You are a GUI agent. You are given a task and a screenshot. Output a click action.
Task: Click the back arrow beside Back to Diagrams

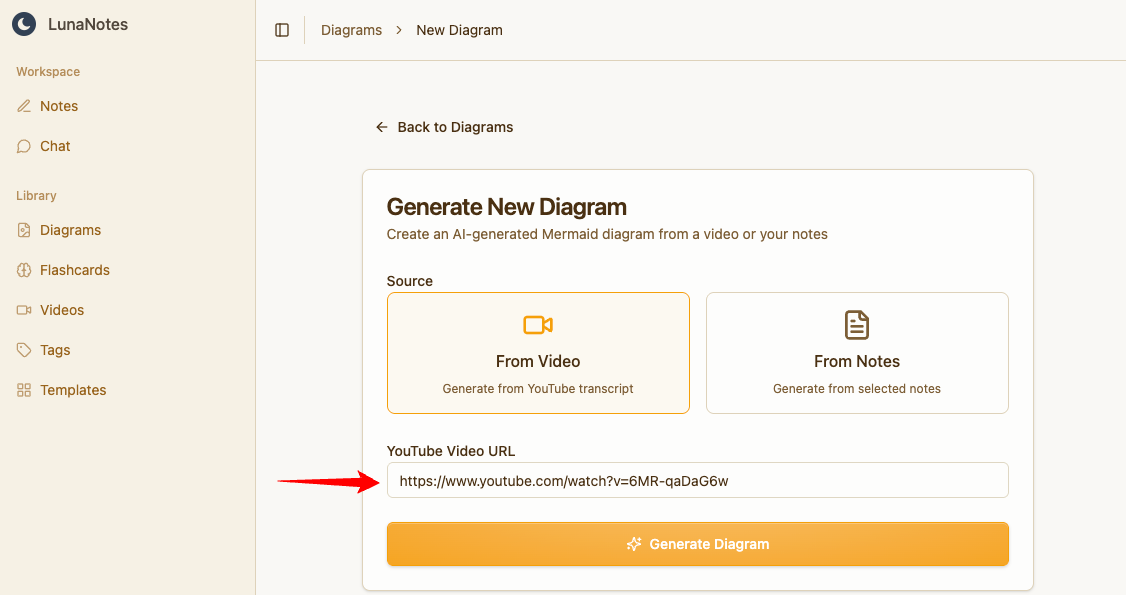[381, 127]
